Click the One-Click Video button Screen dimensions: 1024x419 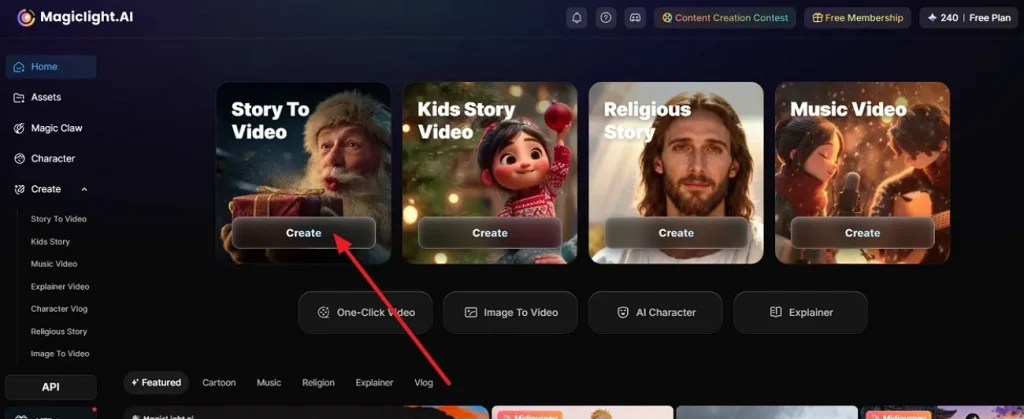[366, 313]
